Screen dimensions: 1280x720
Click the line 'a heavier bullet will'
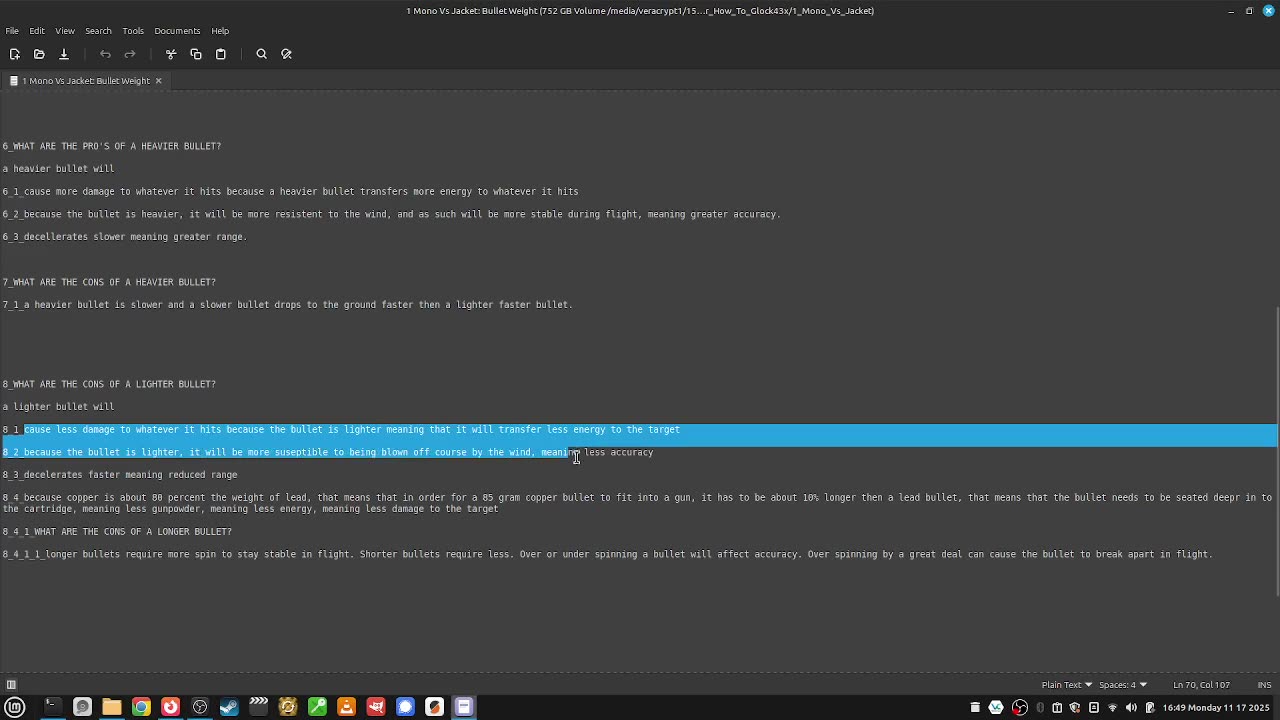pos(58,169)
